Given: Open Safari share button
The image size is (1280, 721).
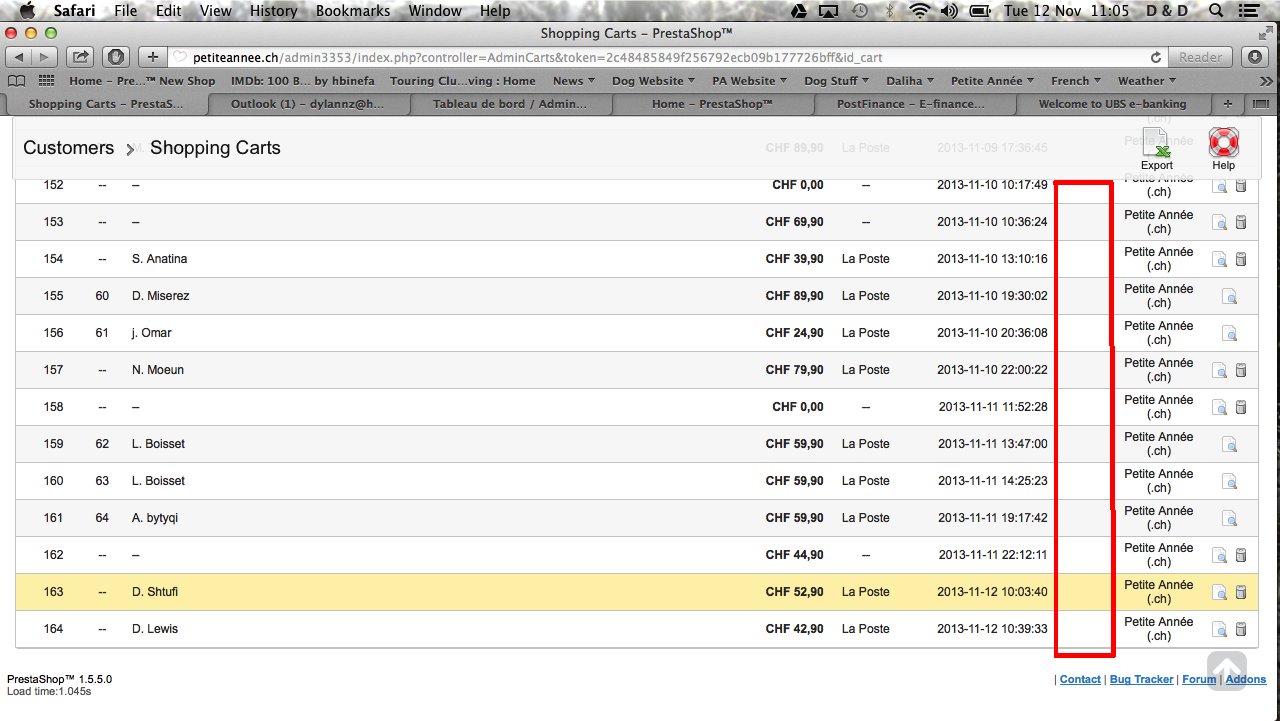Looking at the screenshot, I should (x=82, y=57).
